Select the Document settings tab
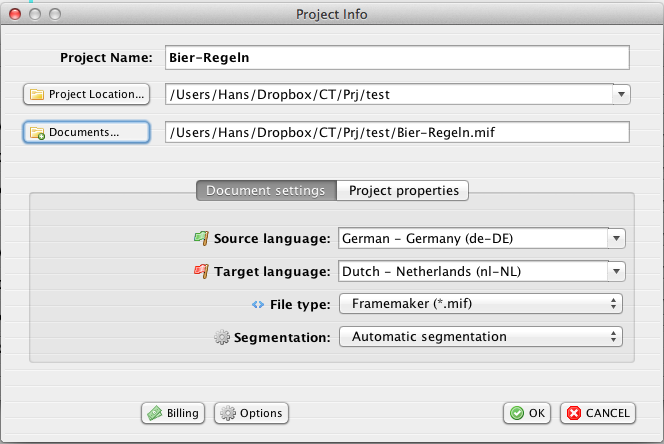Screen dimensions: 664x444 pos(265,190)
